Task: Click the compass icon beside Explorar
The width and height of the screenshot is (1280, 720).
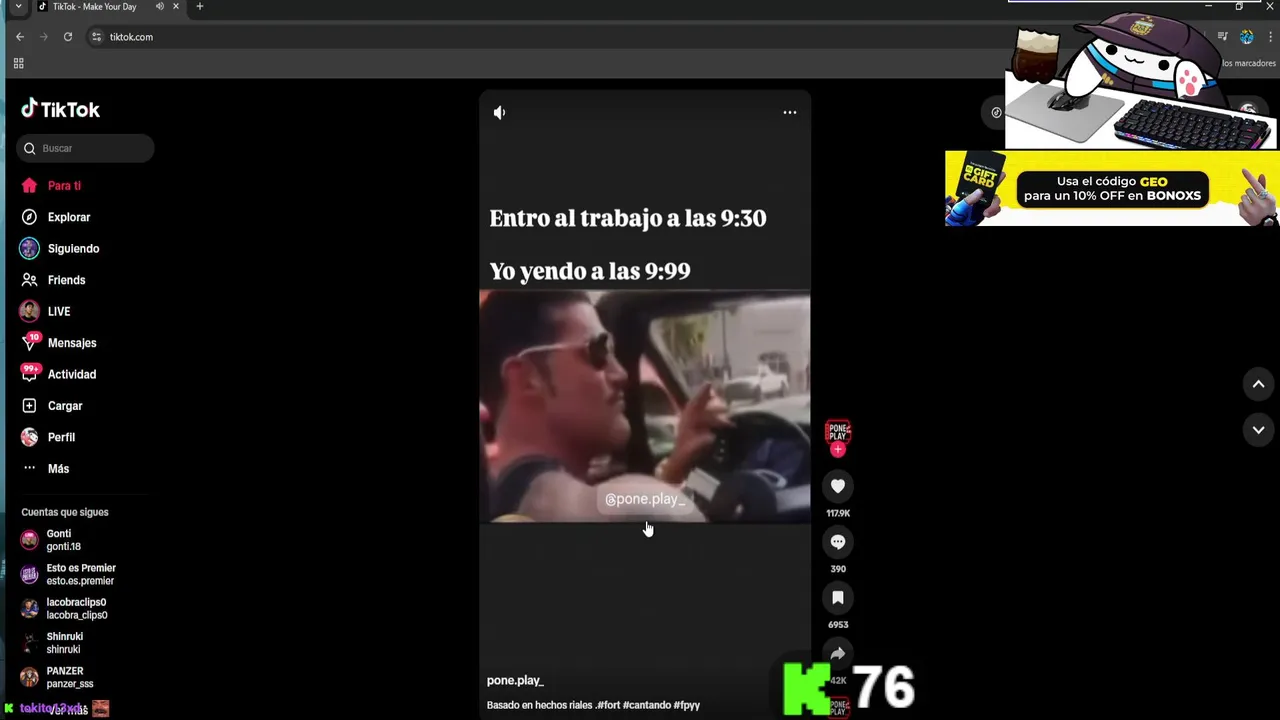Action: pyautogui.click(x=29, y=217)
